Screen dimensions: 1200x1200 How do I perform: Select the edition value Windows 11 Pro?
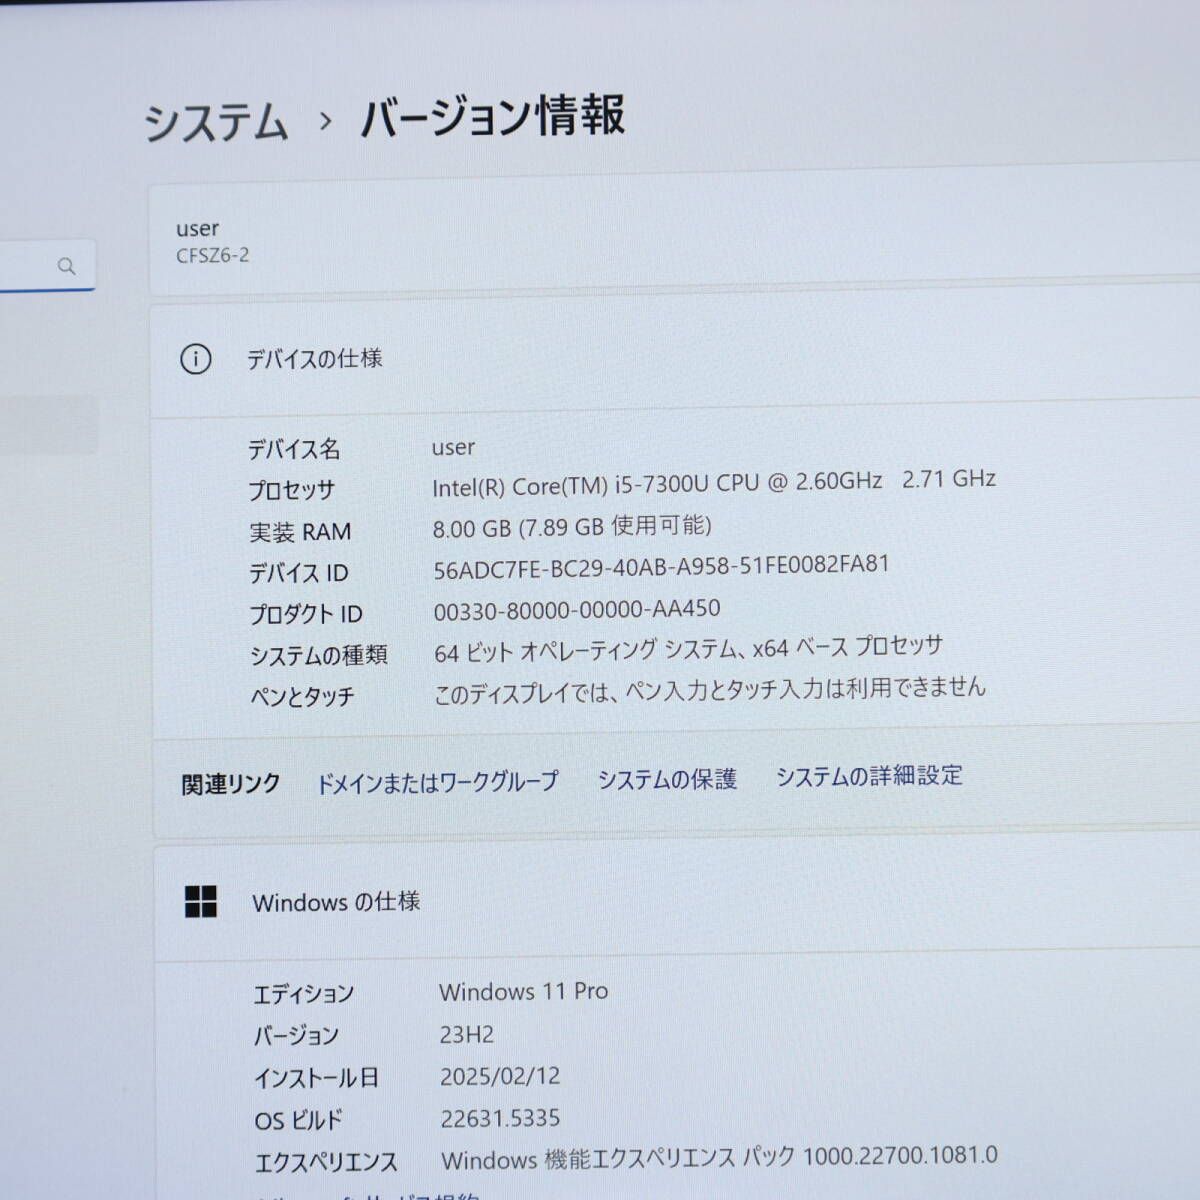coord(523,991)
